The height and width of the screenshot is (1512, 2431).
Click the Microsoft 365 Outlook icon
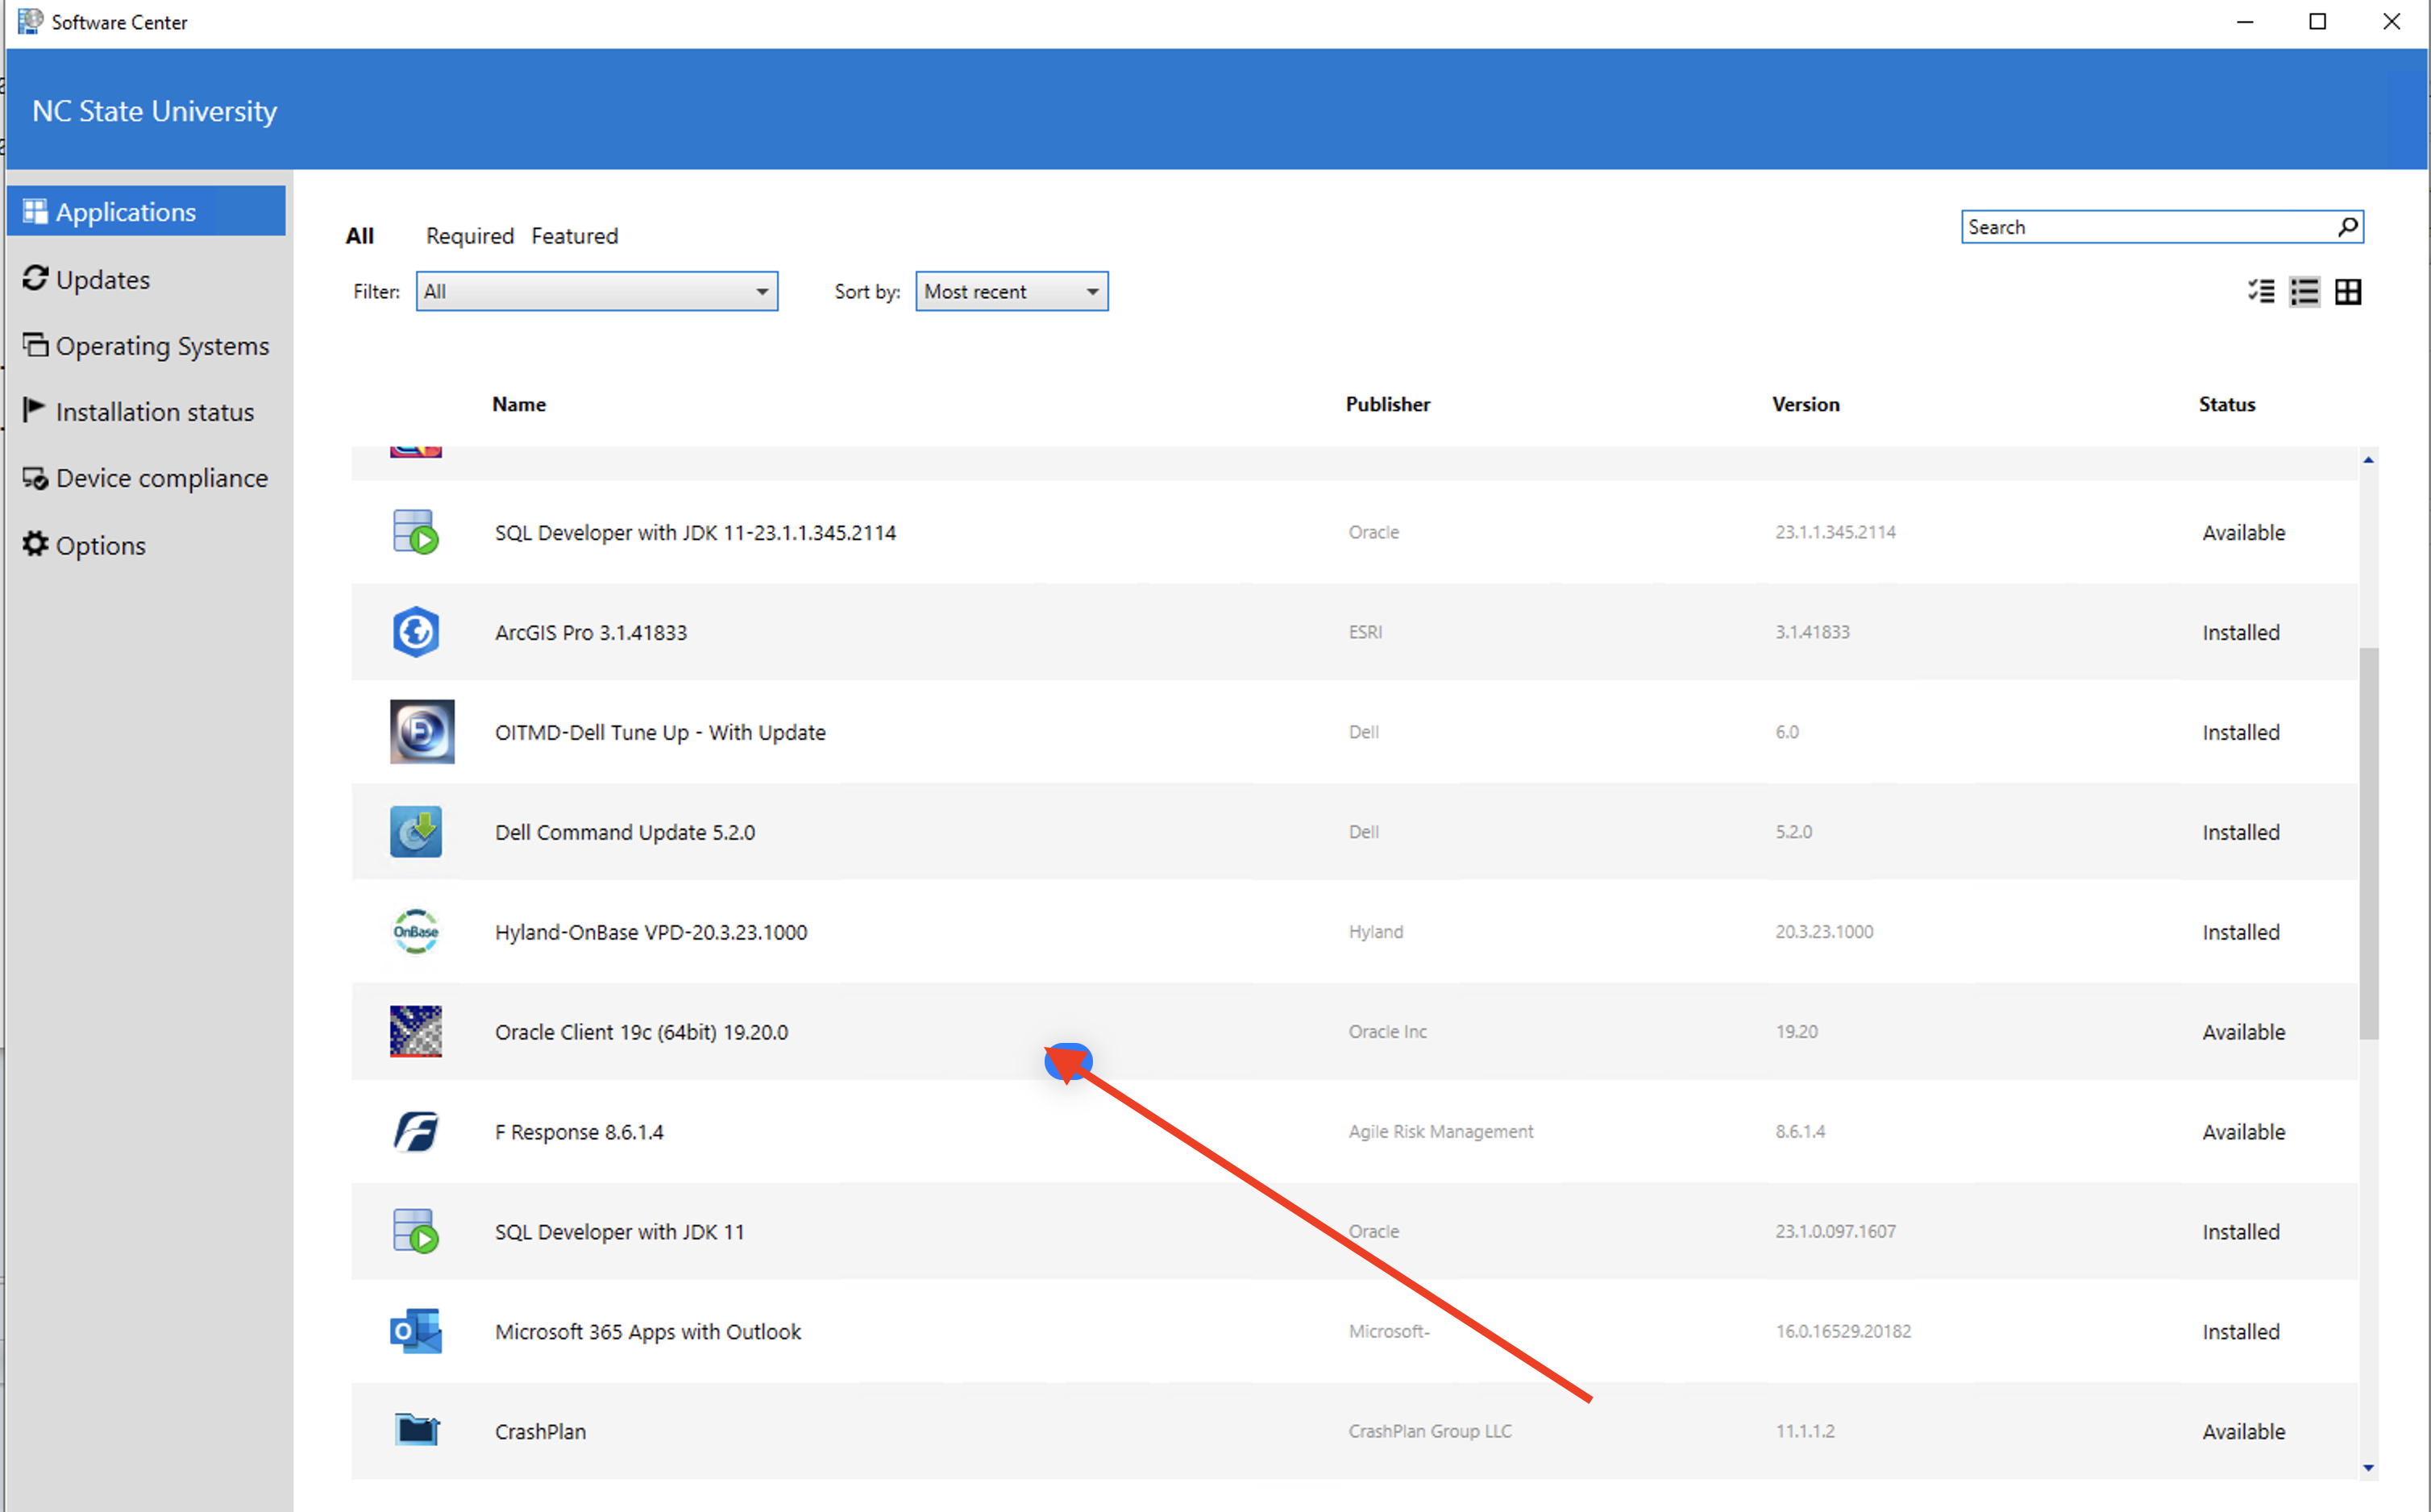[415, 1332]
